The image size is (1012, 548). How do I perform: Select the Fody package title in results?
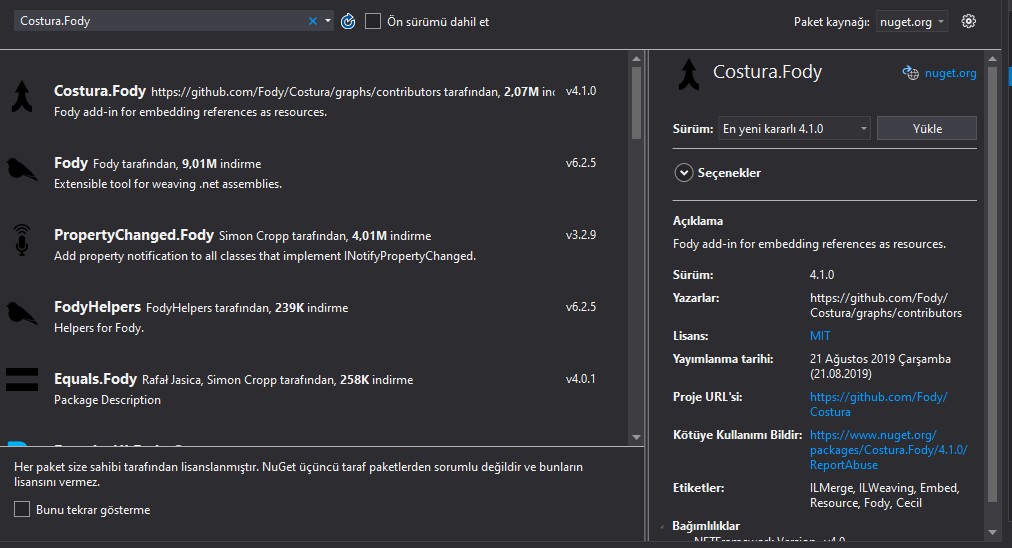point(71,163)
